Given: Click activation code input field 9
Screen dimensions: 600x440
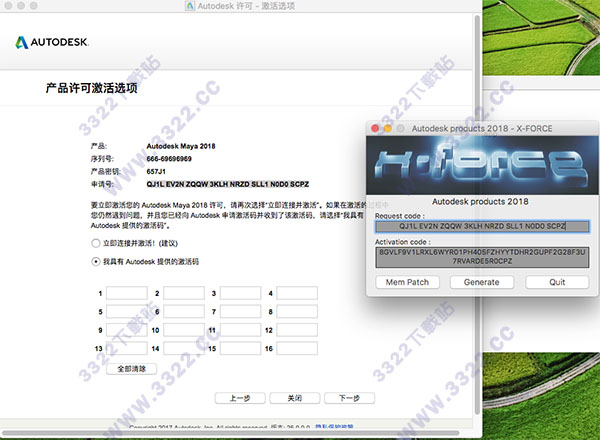Looking at the screenshot, I should [127, 330].
